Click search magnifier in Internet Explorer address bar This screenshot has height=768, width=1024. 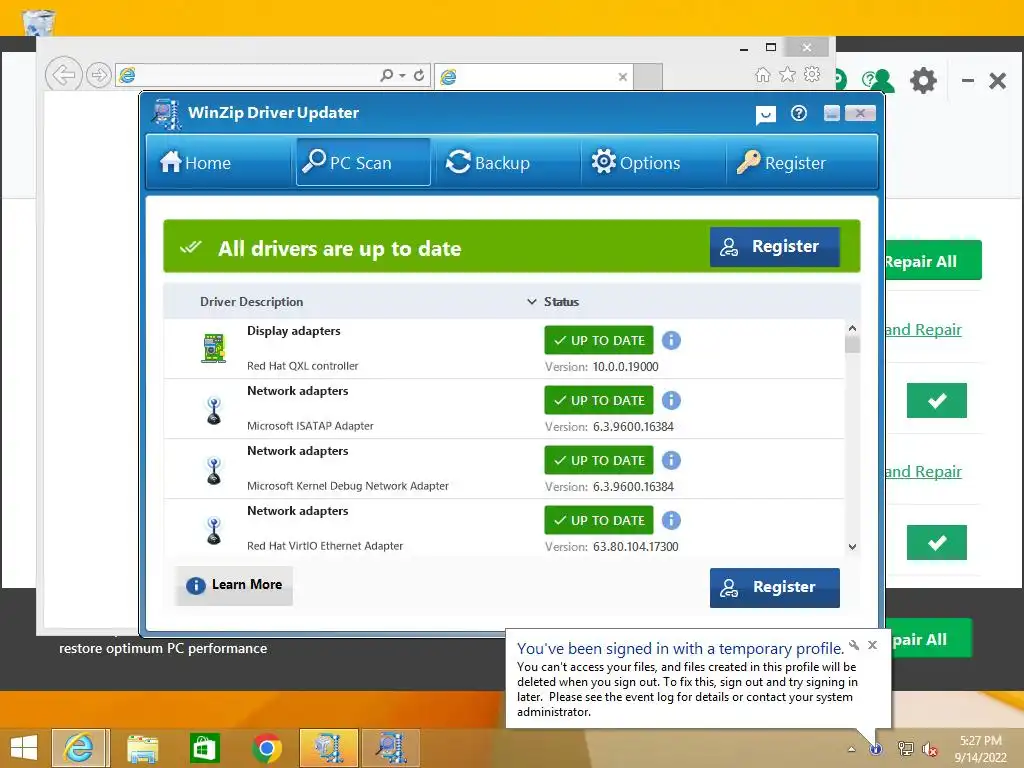(x=387, y=76)
